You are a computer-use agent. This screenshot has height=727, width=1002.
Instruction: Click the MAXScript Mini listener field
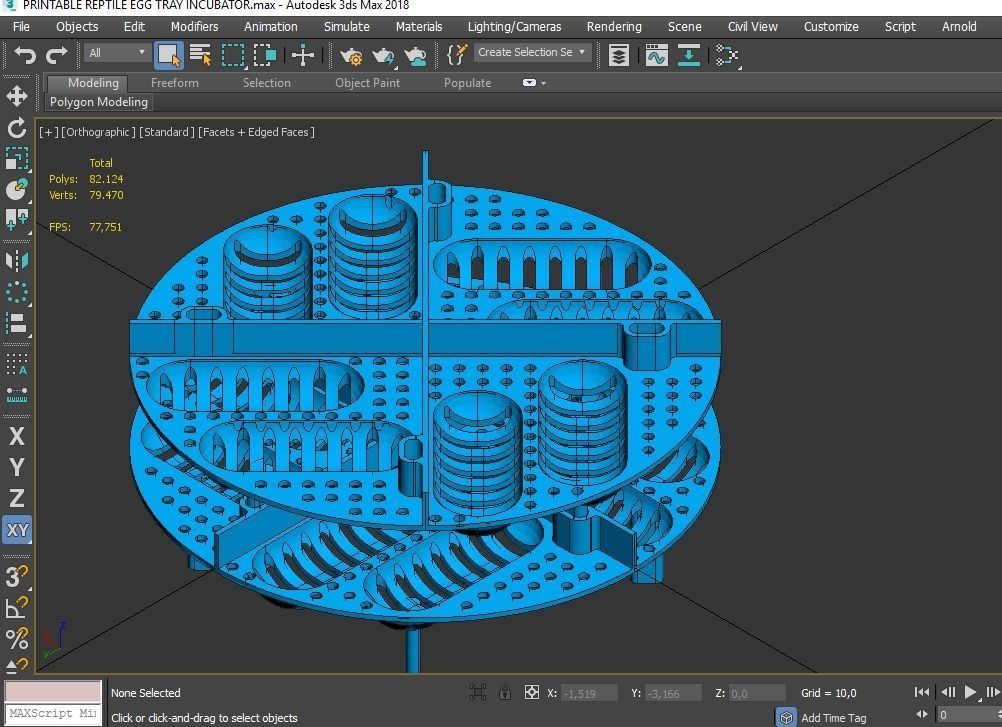(53, 713)
